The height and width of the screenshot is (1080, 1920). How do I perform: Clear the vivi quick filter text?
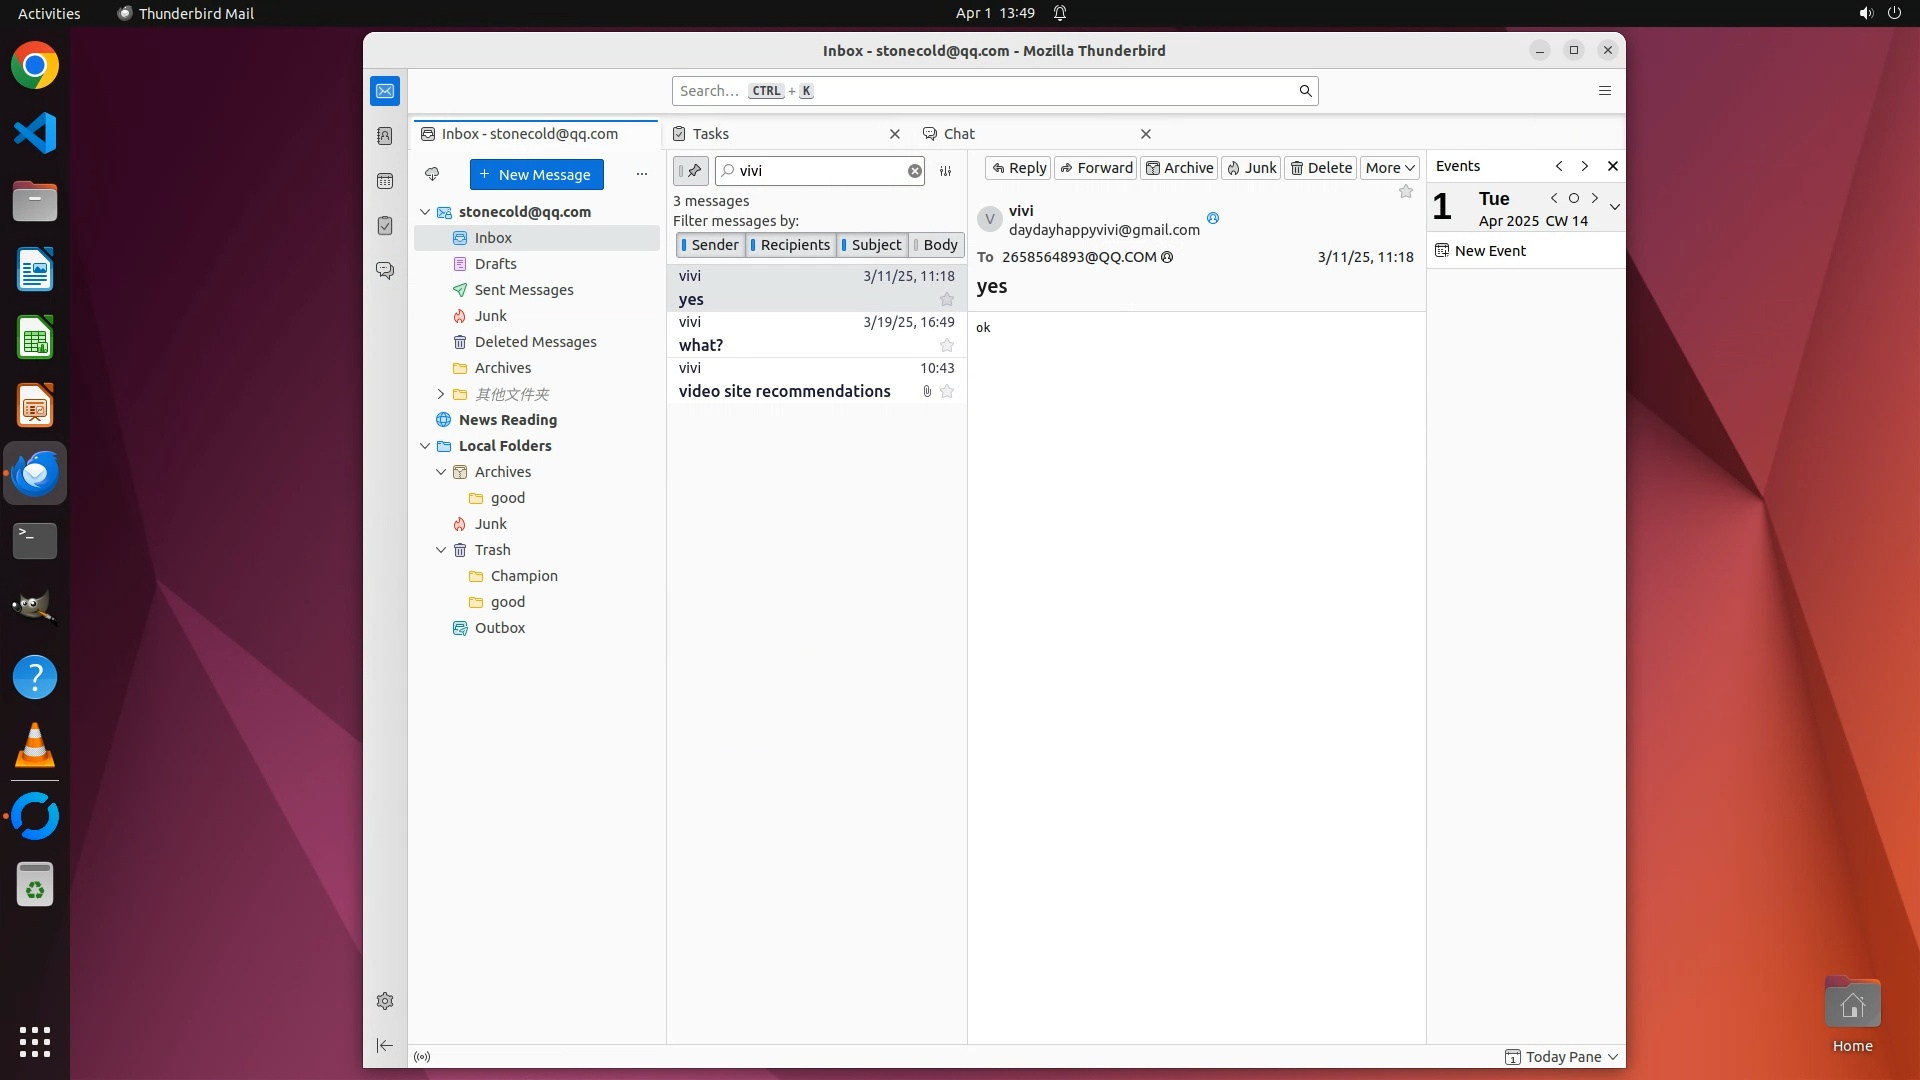pyautogui.click(x=914, y=171)
